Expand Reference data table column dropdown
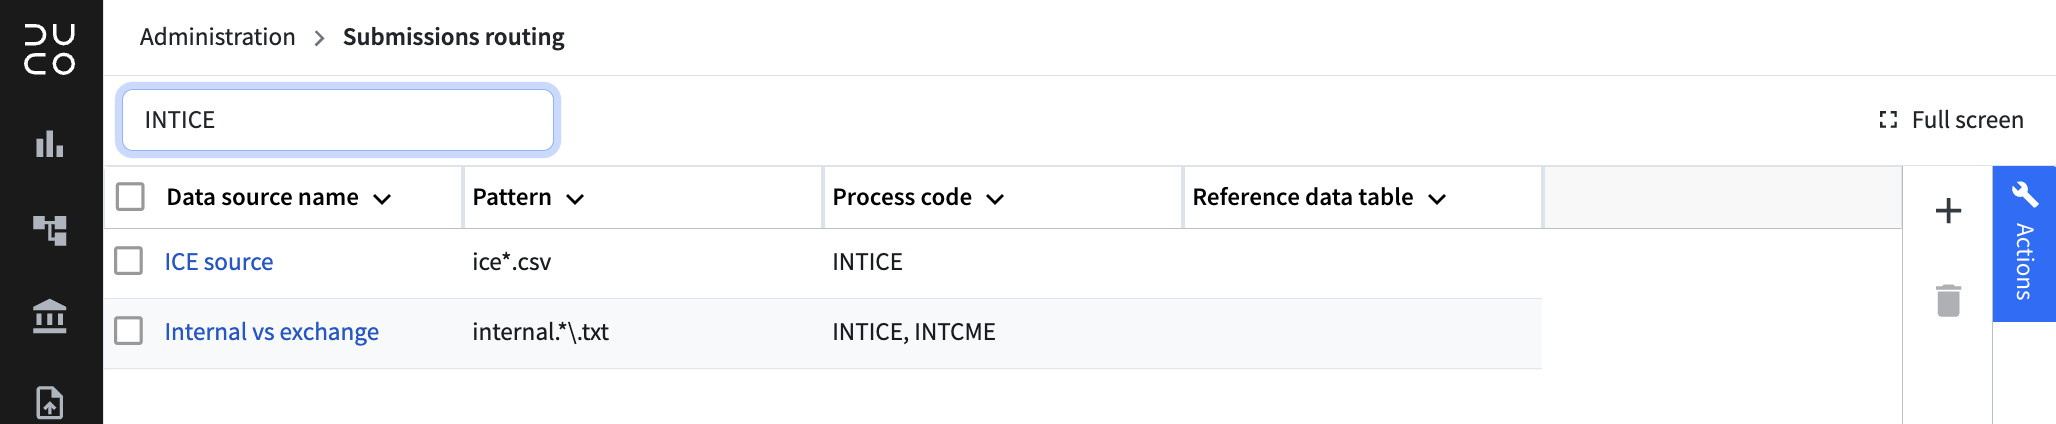This screenshot has height=424, width=2056. (1437, 199)
